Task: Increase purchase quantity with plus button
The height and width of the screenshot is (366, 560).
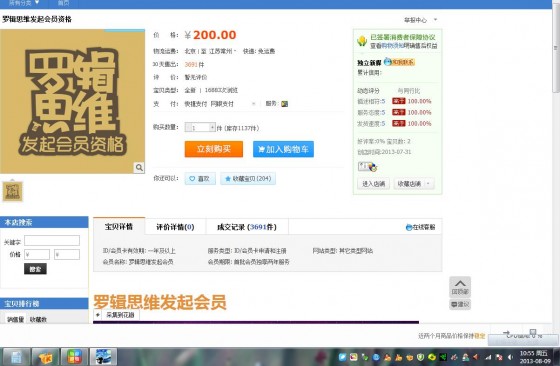Action: pyautogui.click(x=212, y=127)
